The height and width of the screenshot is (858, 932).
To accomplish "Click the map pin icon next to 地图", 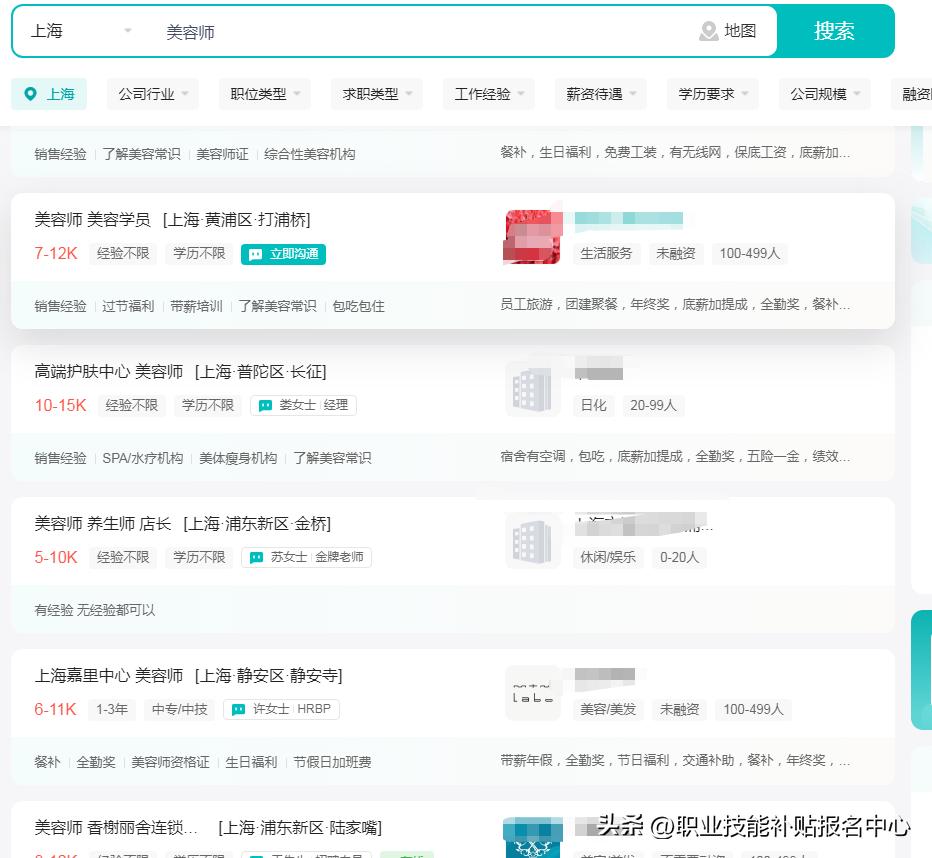I will coord(707,31).
